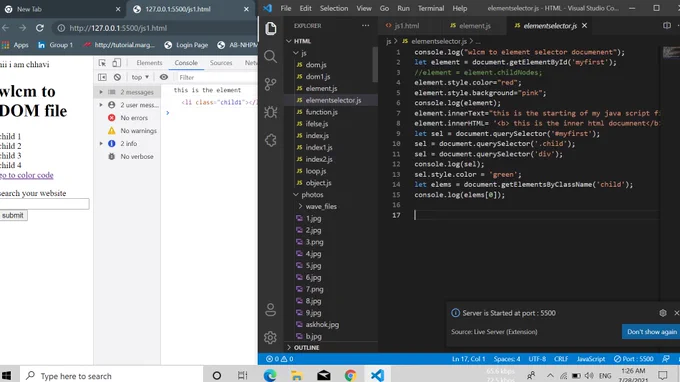Open the top context dropdown in console

140,77
